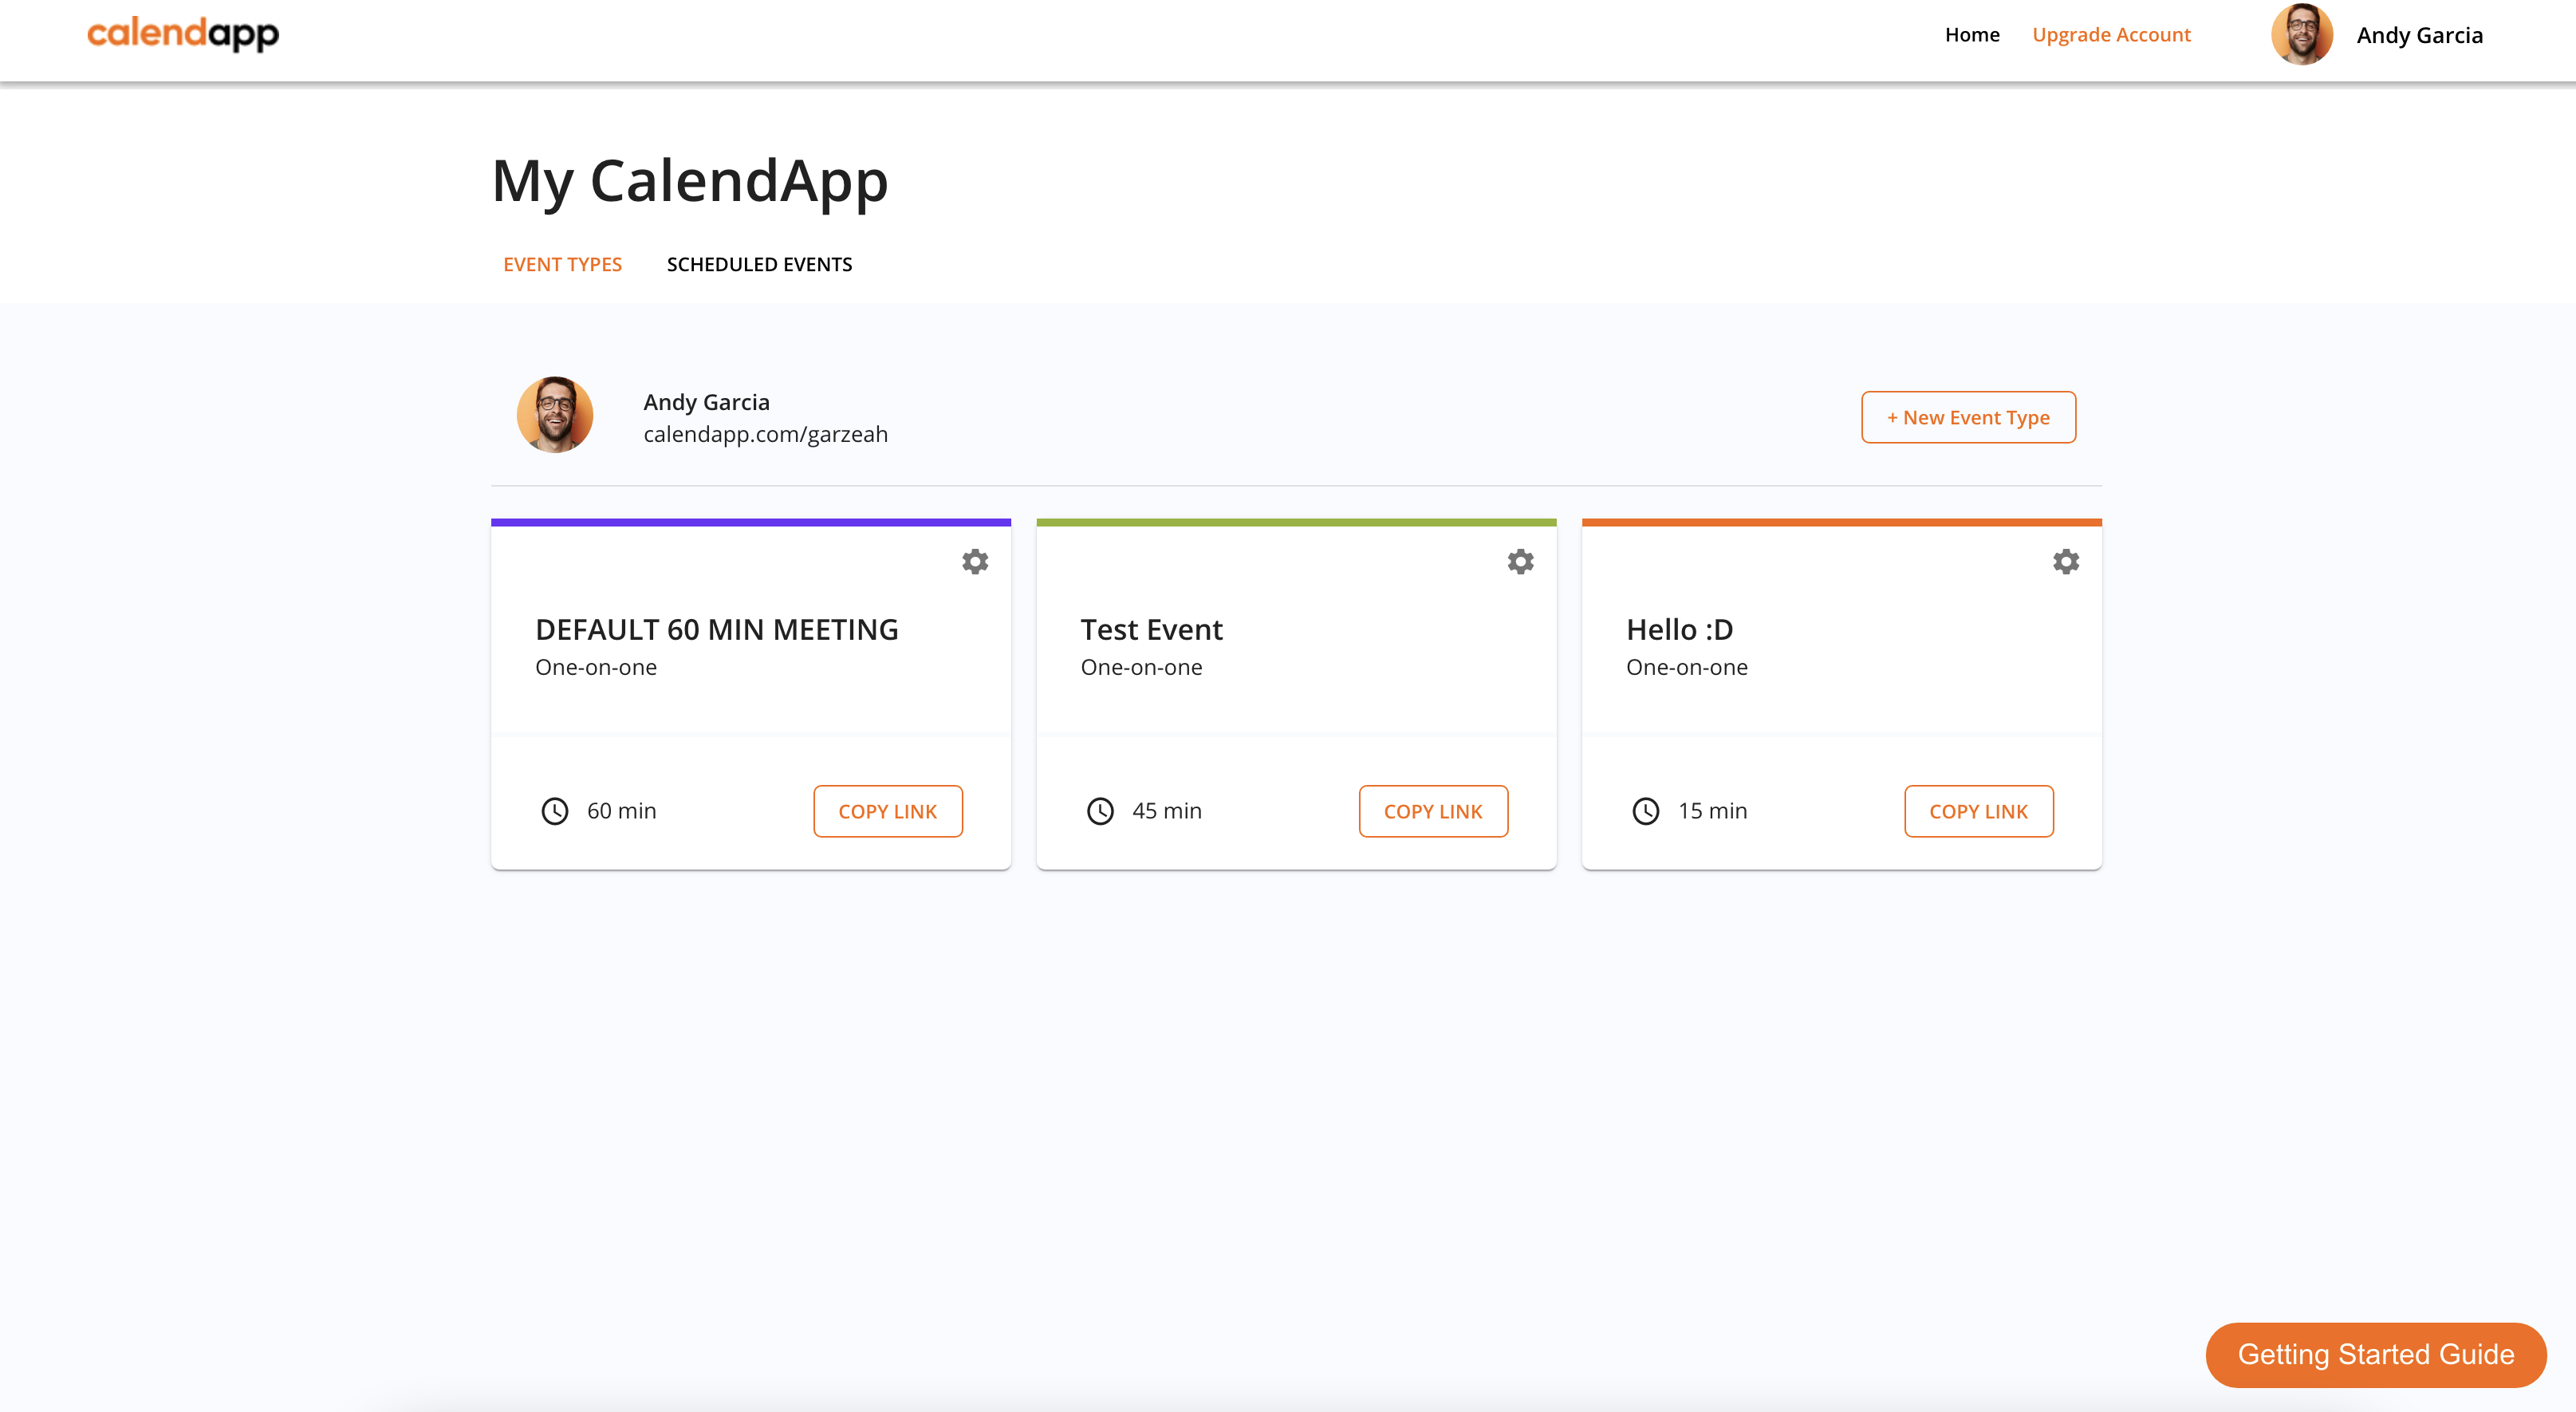
Task: Copy link for Hello :D event
Action: click(1978, 811)
